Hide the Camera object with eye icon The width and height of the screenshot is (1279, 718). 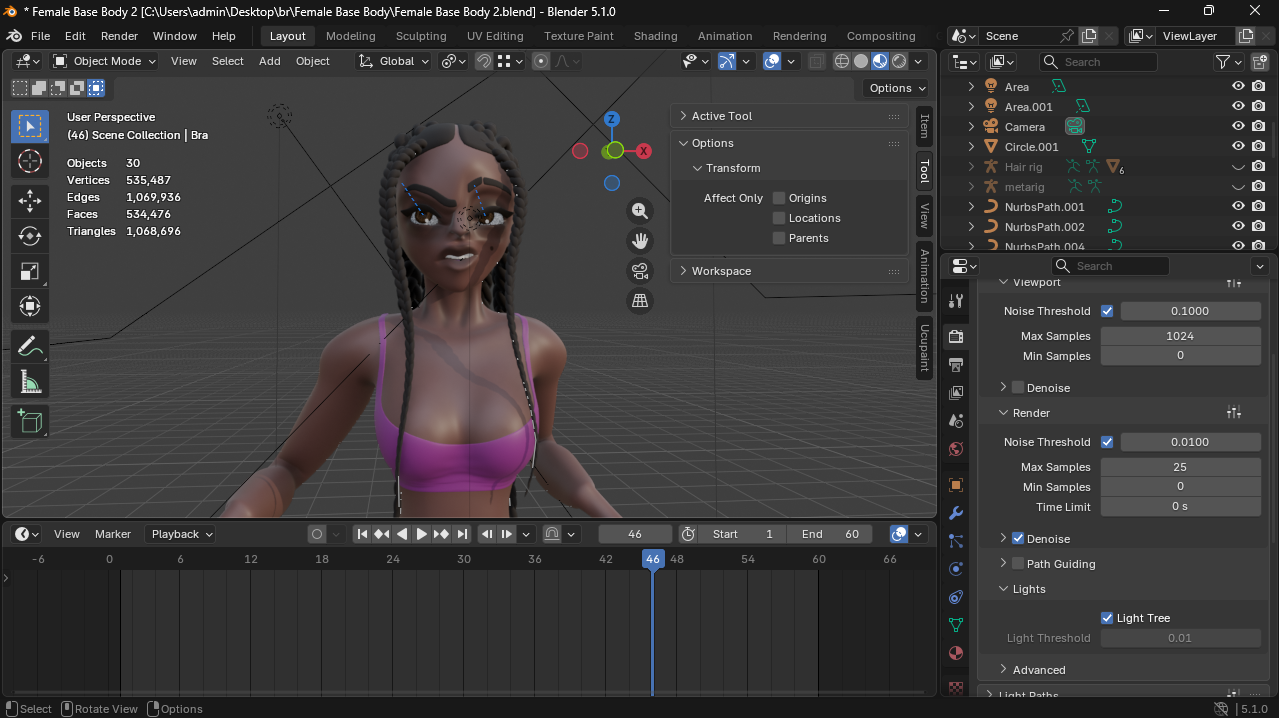1238,127
